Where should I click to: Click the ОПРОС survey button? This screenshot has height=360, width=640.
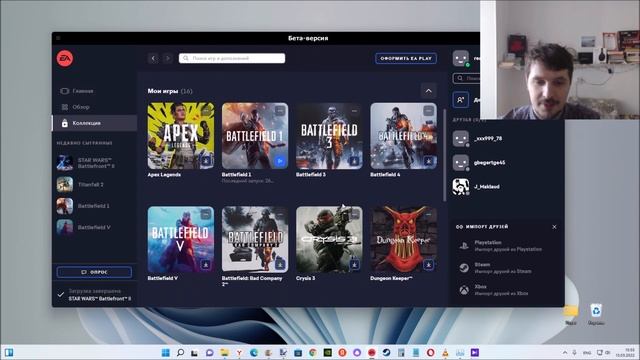coord(94,272)
